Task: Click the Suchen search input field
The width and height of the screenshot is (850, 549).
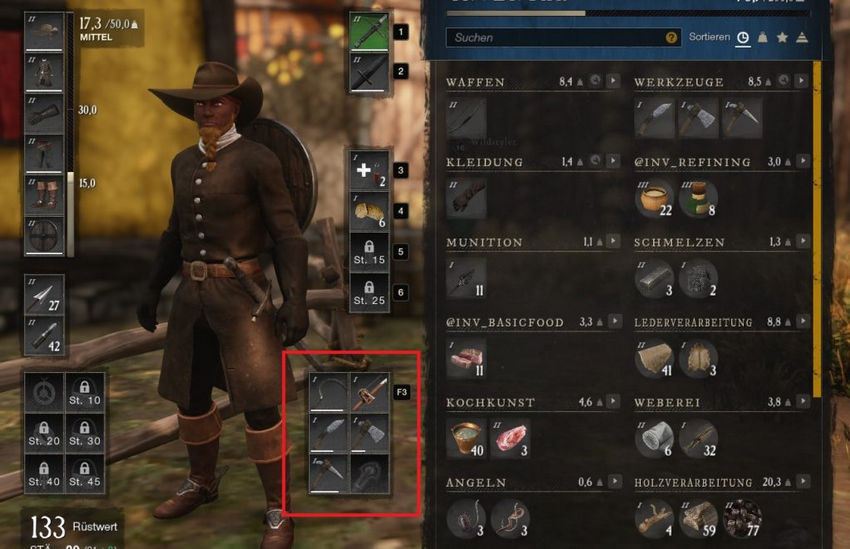Action: tap(563, 37)
